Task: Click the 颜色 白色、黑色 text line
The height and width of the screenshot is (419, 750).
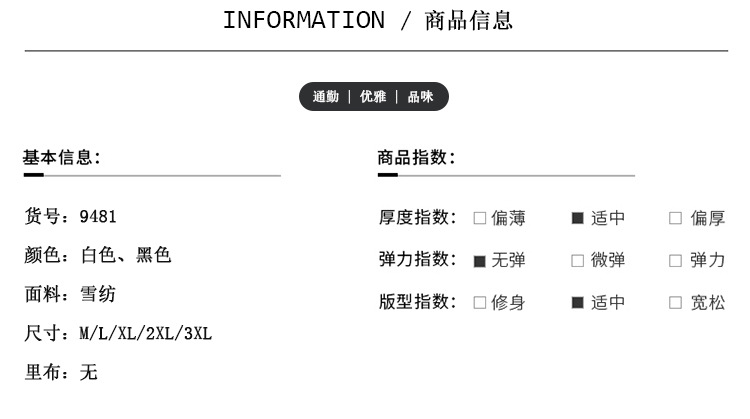Action: pyautogui.click(x=97, y=255)
